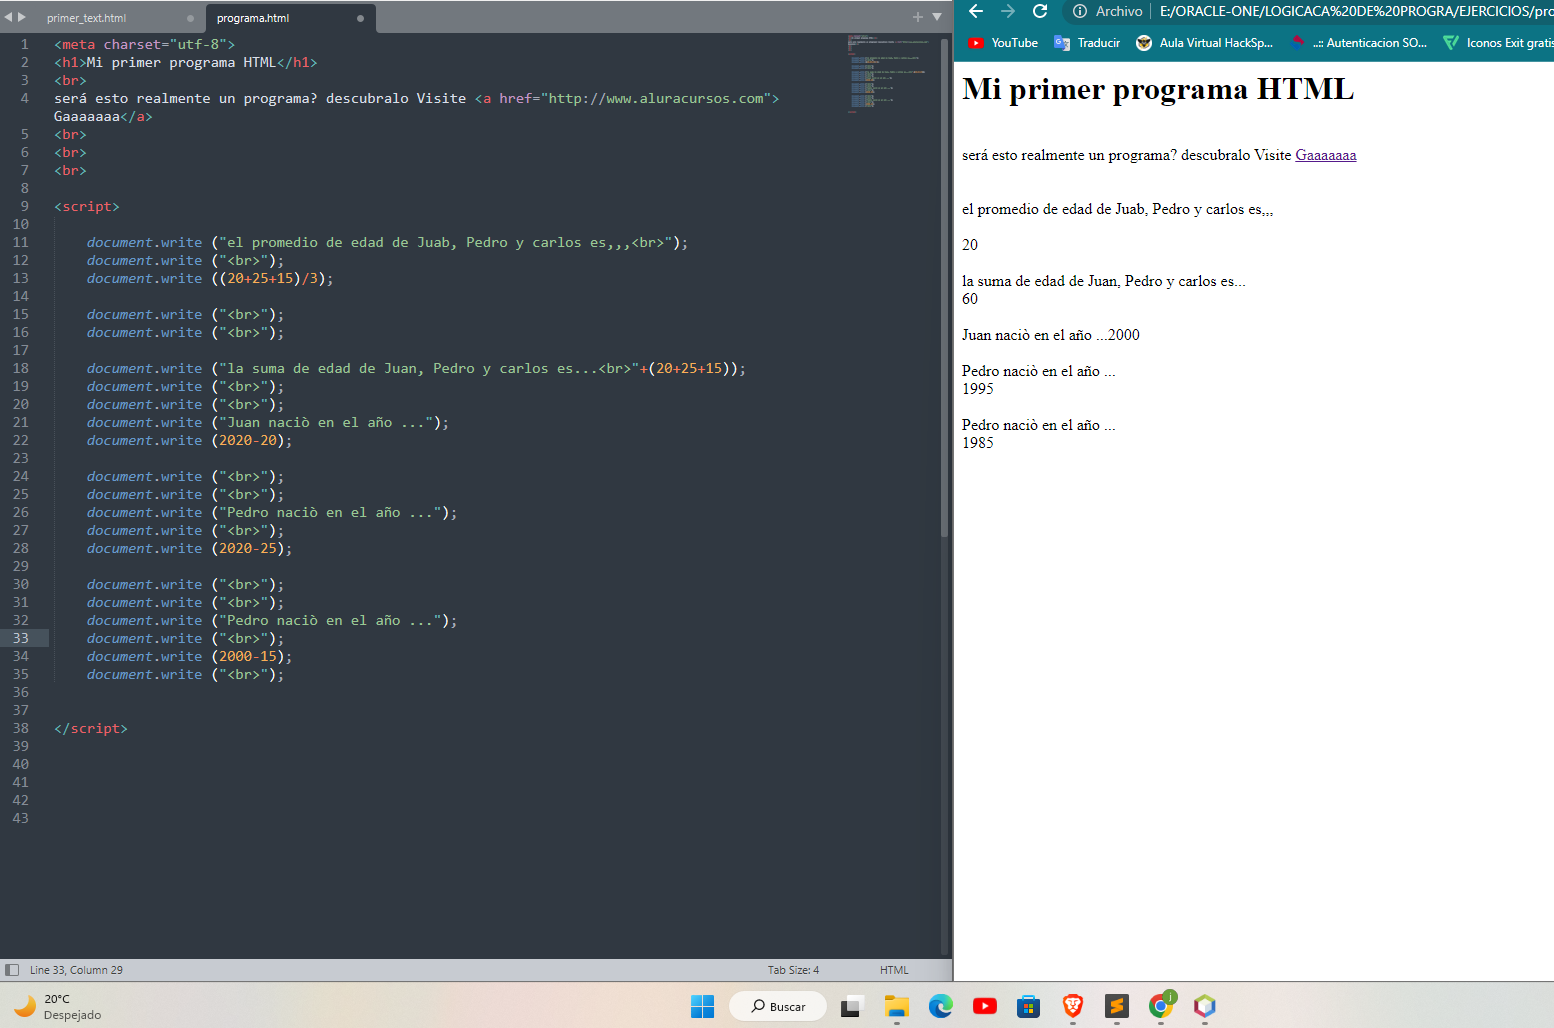Screen dimensions: 1554x1028
Task: Open Brave browser from the taskbar
Action: pos(1073,1006)
